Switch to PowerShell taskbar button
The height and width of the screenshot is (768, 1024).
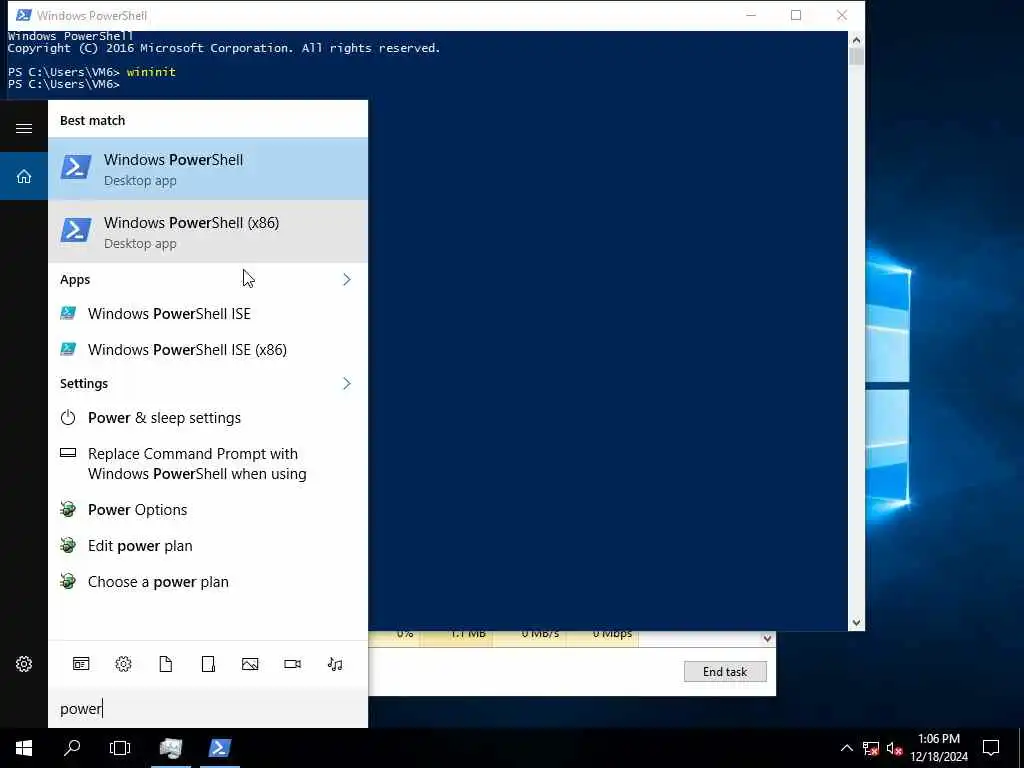219,748
